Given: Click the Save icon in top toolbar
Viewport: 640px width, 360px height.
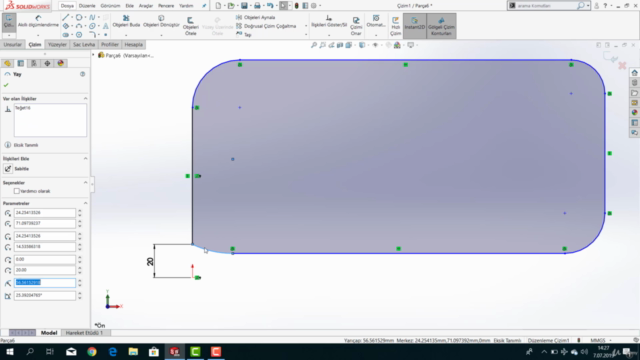Looking at the screenshot, I should coord(244,6).
